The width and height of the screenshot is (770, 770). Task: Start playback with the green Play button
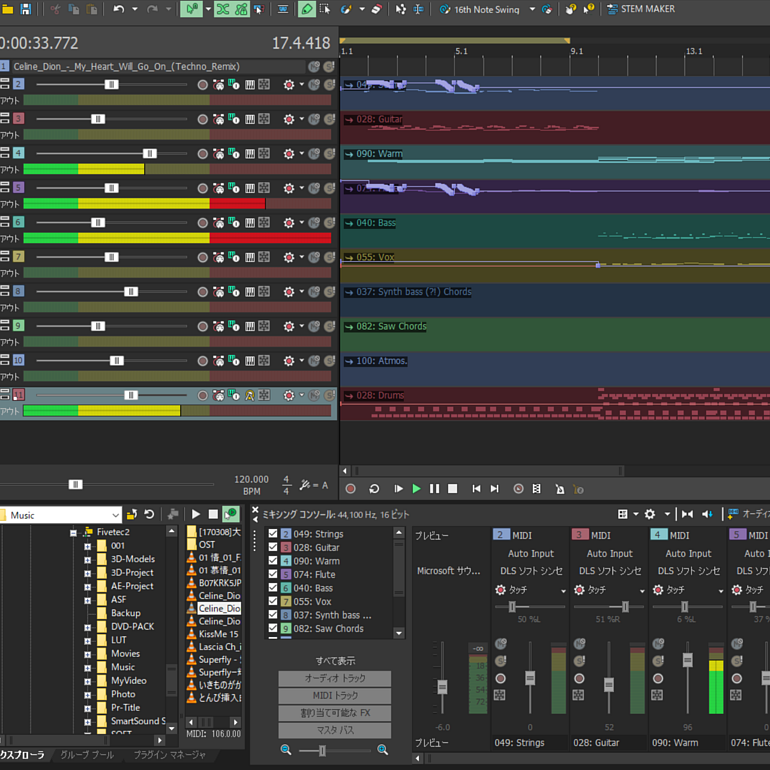pyautogui.click(x=416, y=489)
